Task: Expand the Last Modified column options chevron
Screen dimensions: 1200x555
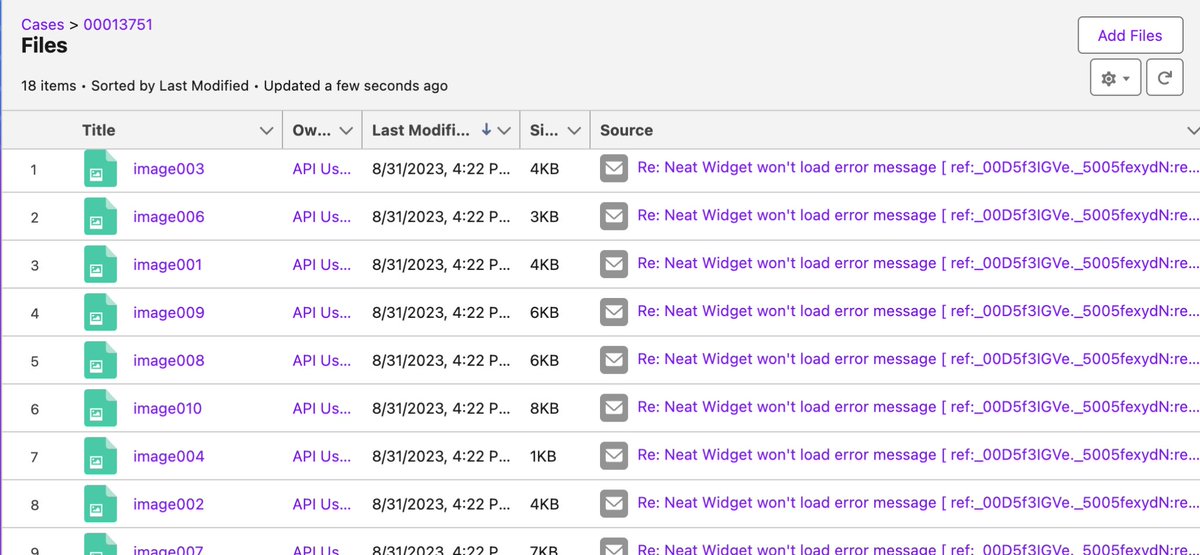Action: pos(505,131)
